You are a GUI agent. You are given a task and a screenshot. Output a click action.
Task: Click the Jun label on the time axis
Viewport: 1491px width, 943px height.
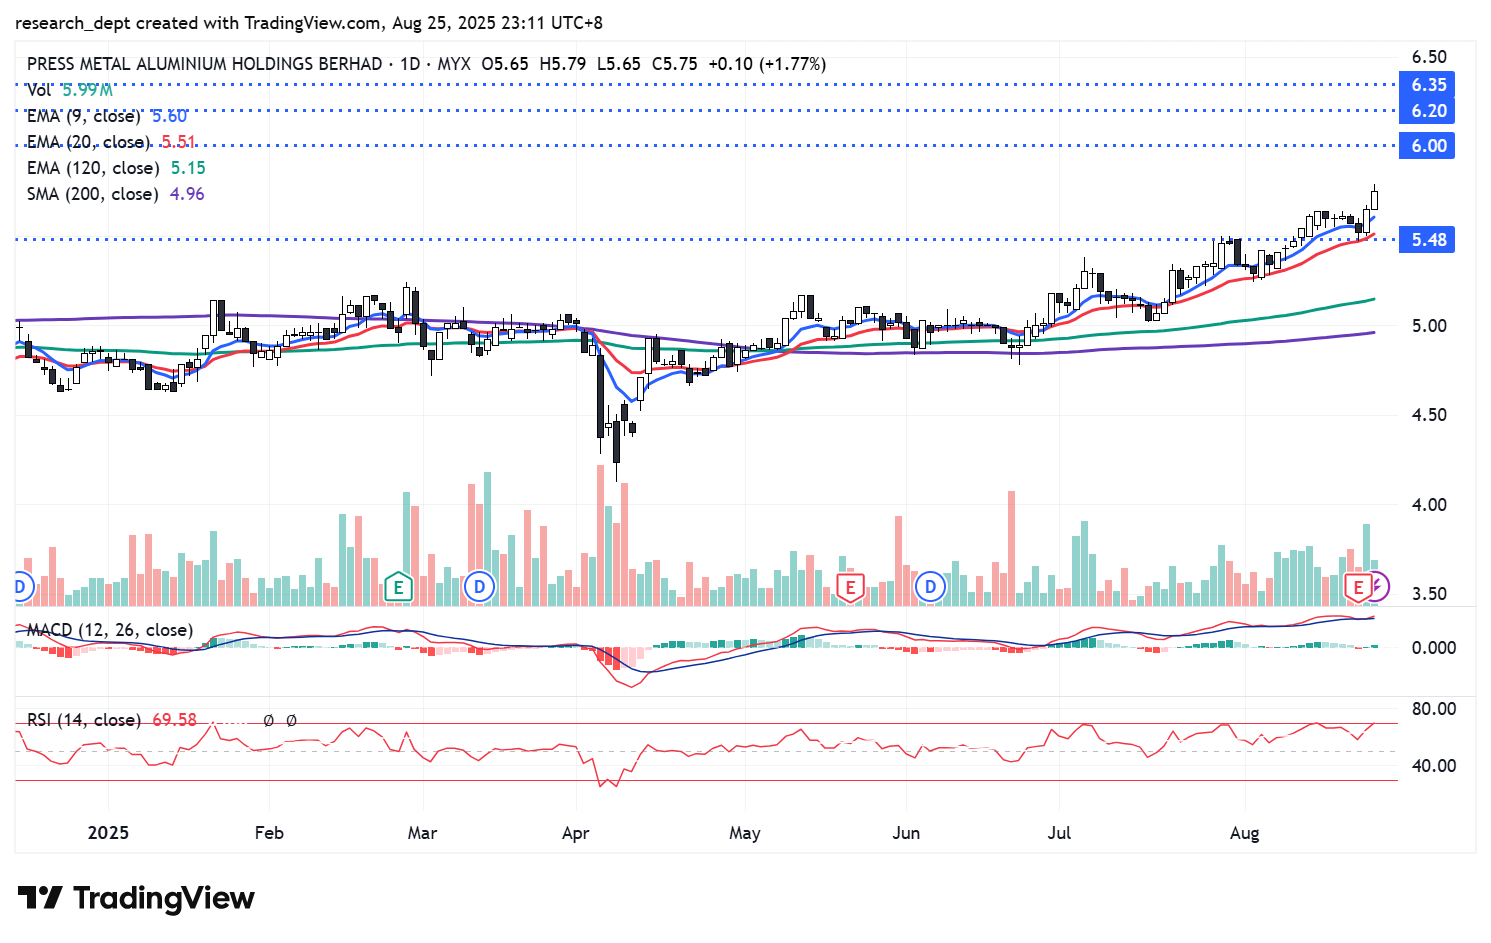pyautogui.click(x=906, y=833)
